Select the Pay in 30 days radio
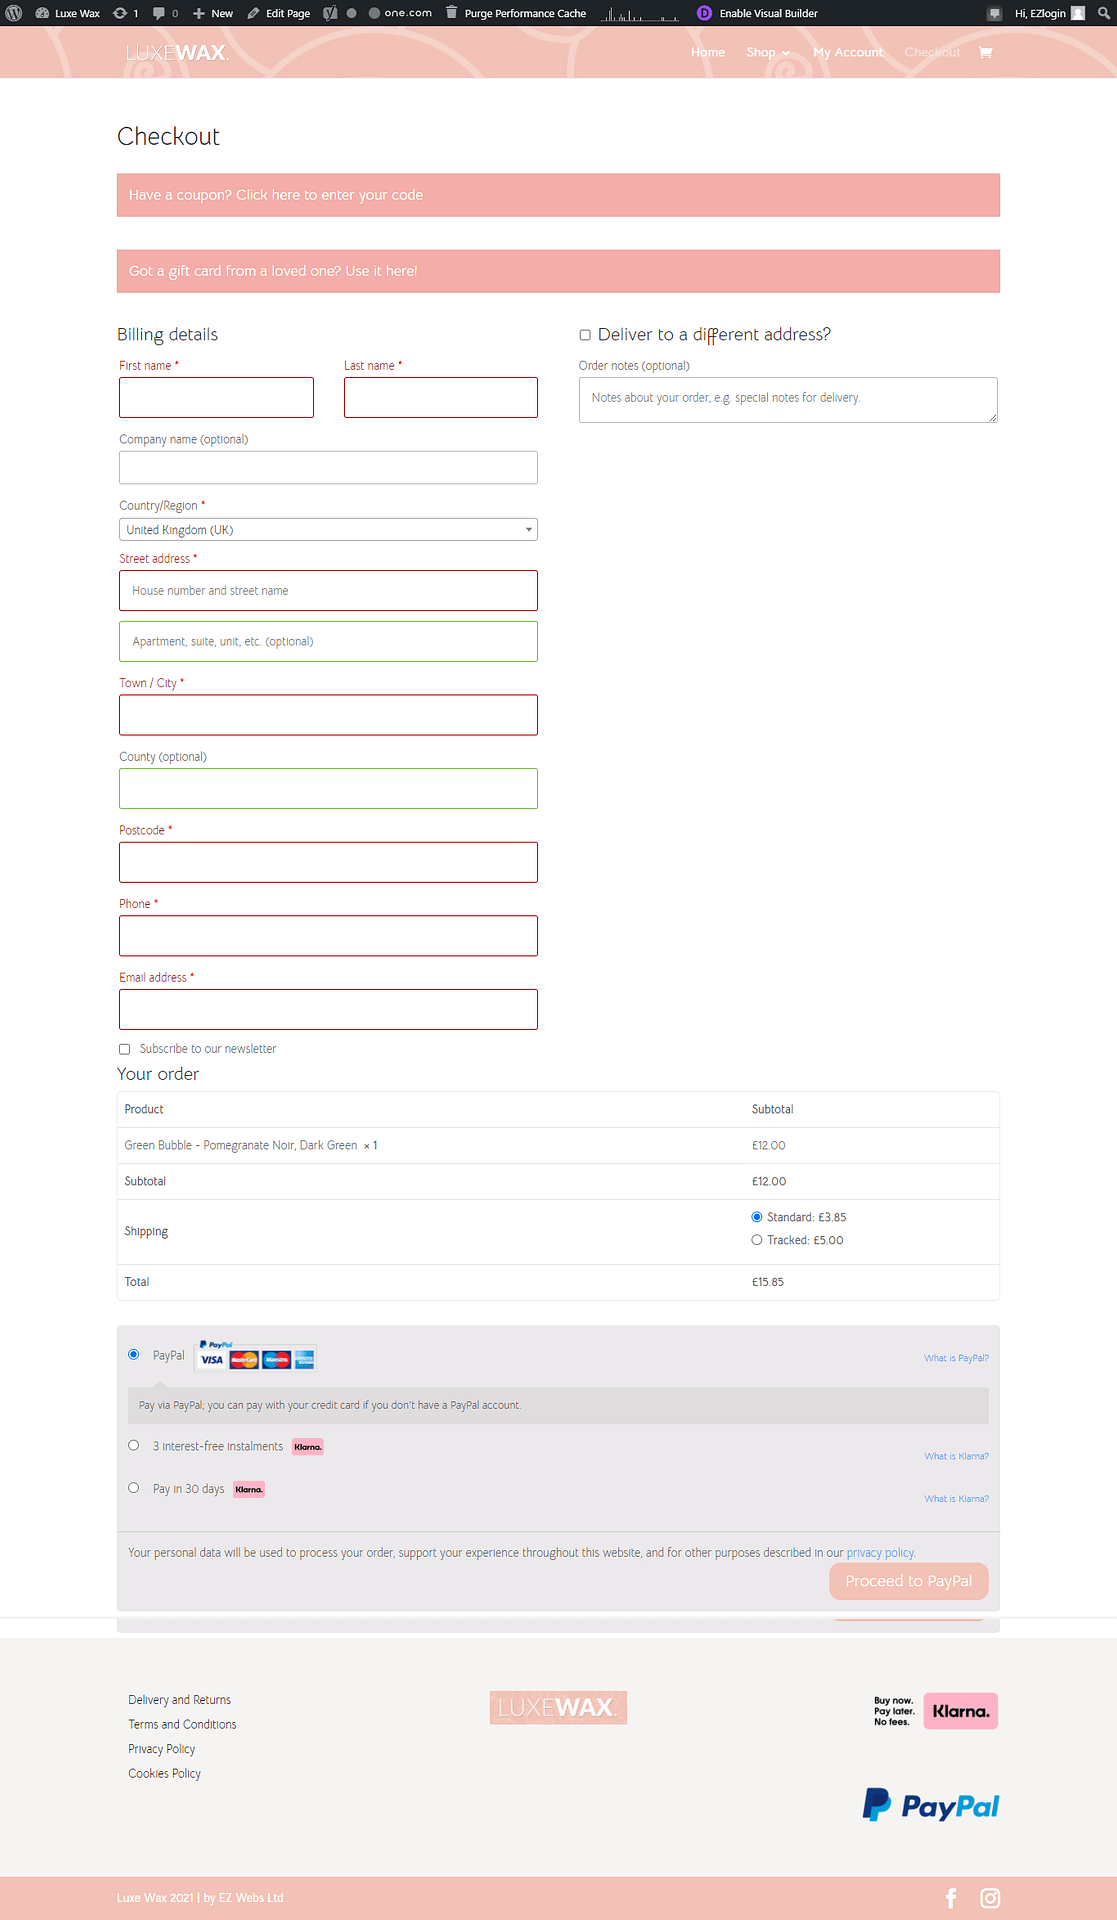This screenshot has width=1117, height=1920. coord(134,1488)
